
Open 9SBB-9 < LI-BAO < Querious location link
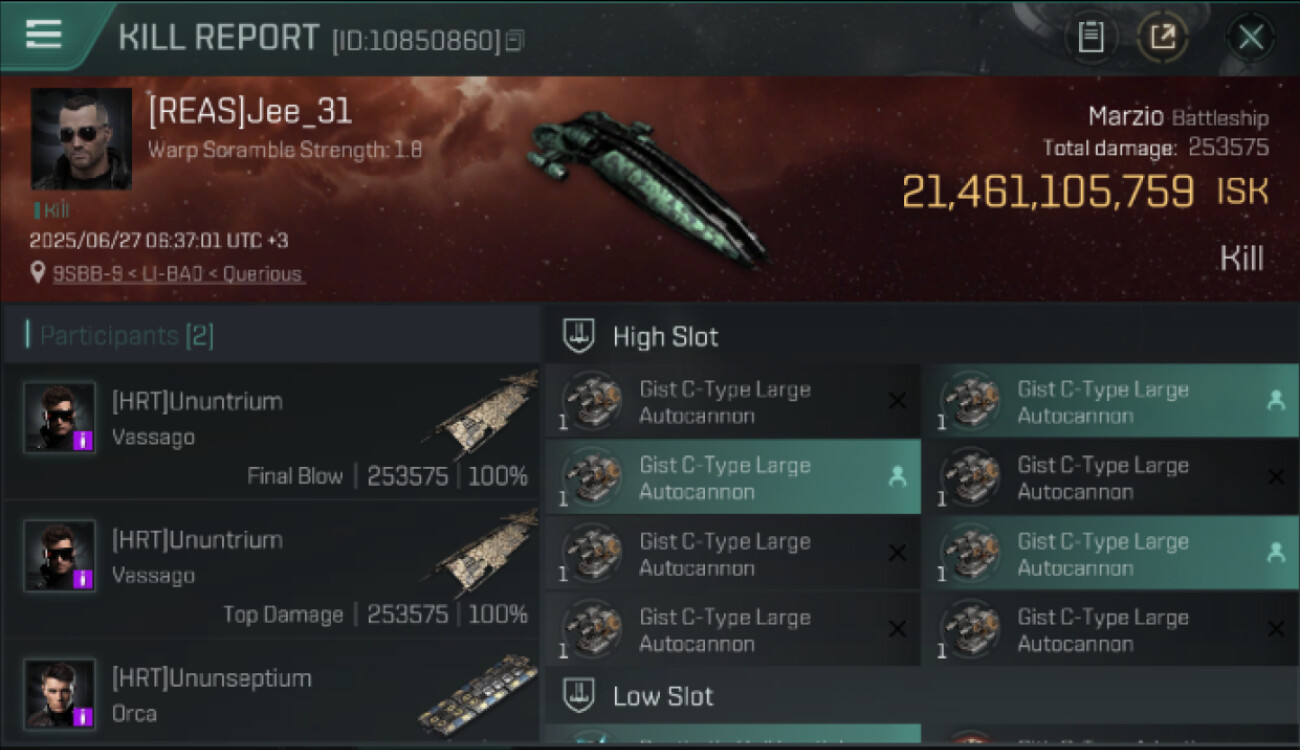tap(178, 274)
